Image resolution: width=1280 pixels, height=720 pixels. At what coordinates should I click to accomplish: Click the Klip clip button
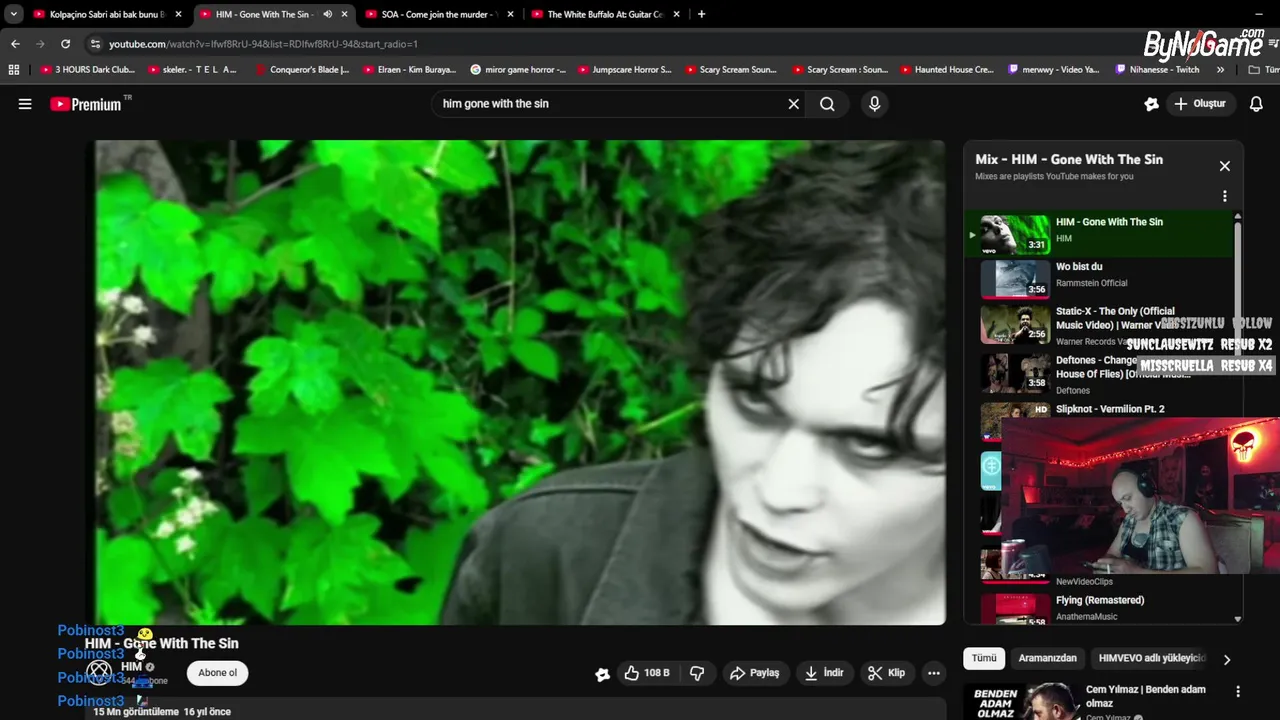click(x=886, y=673)
